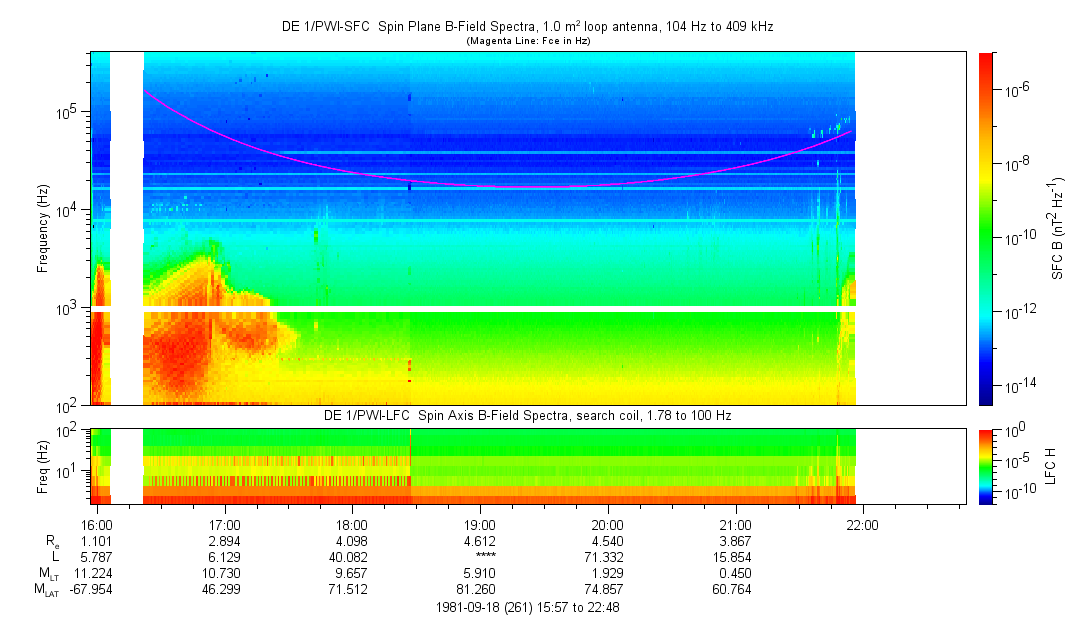Screen dimensions: 1083x620
Task: Click the main plot title text
Action: [x=528, y=27]
